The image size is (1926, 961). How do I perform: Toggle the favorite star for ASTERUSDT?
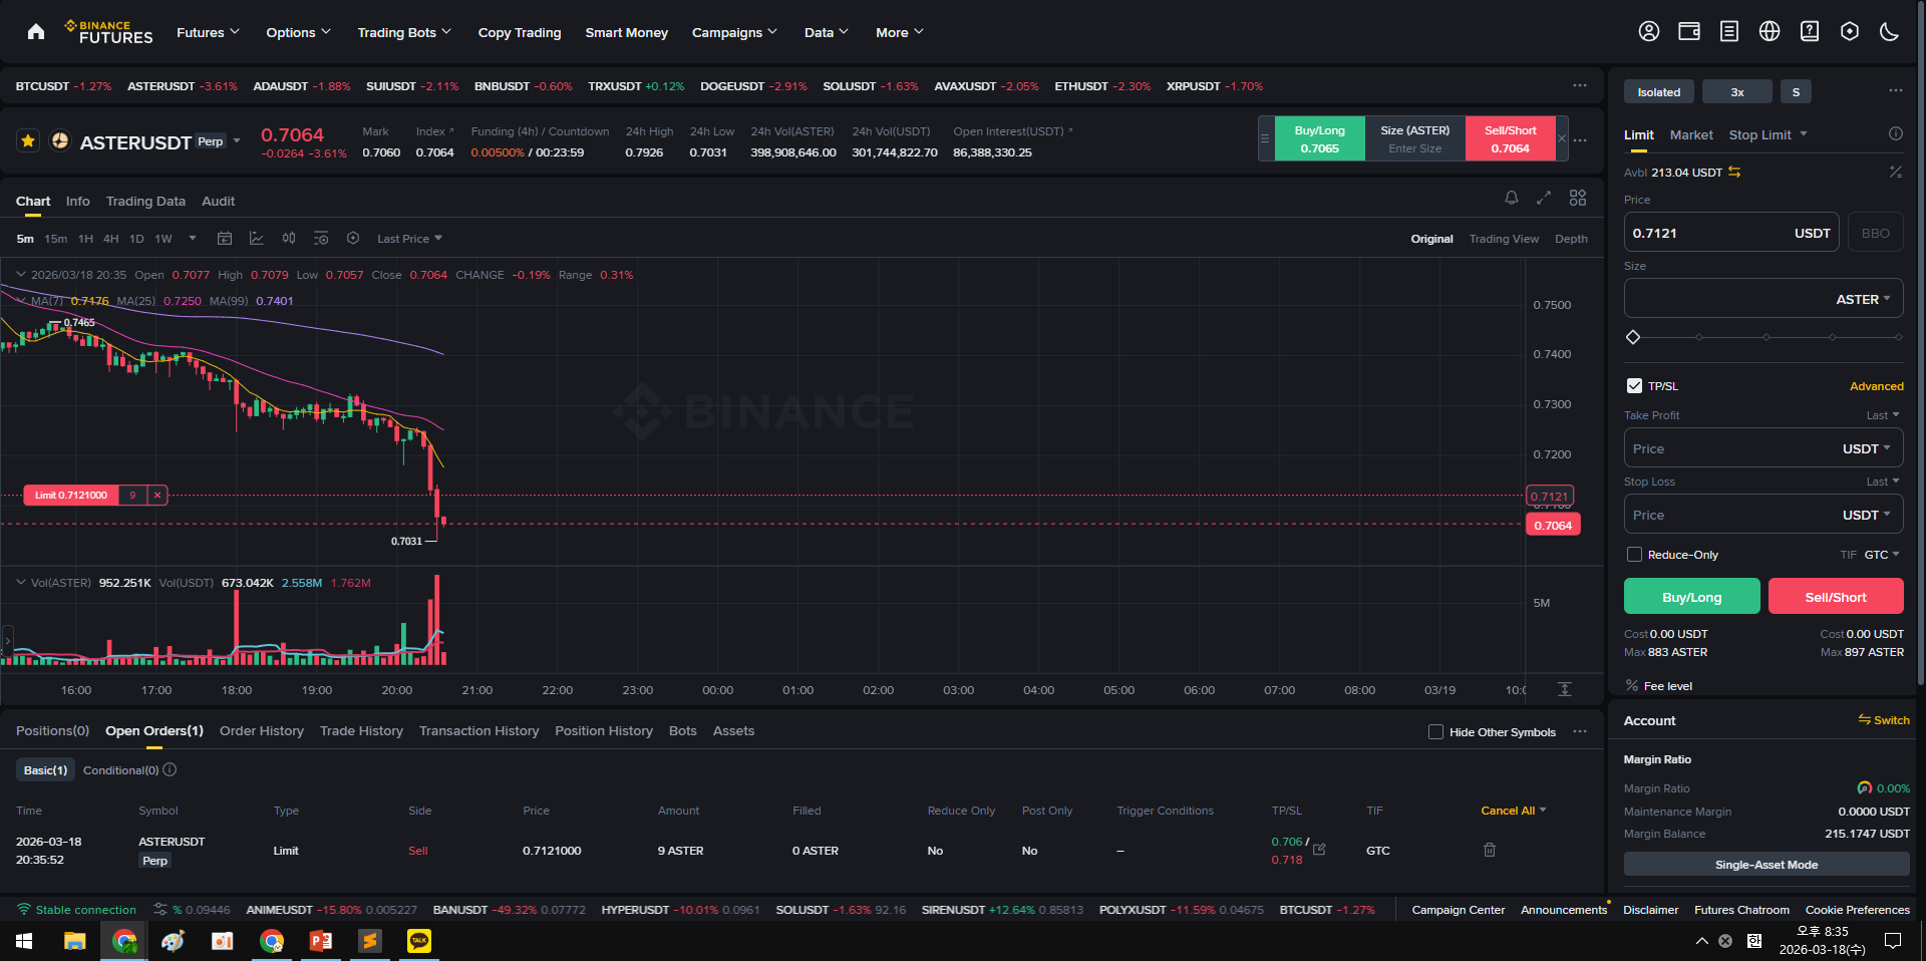point(28,141)
